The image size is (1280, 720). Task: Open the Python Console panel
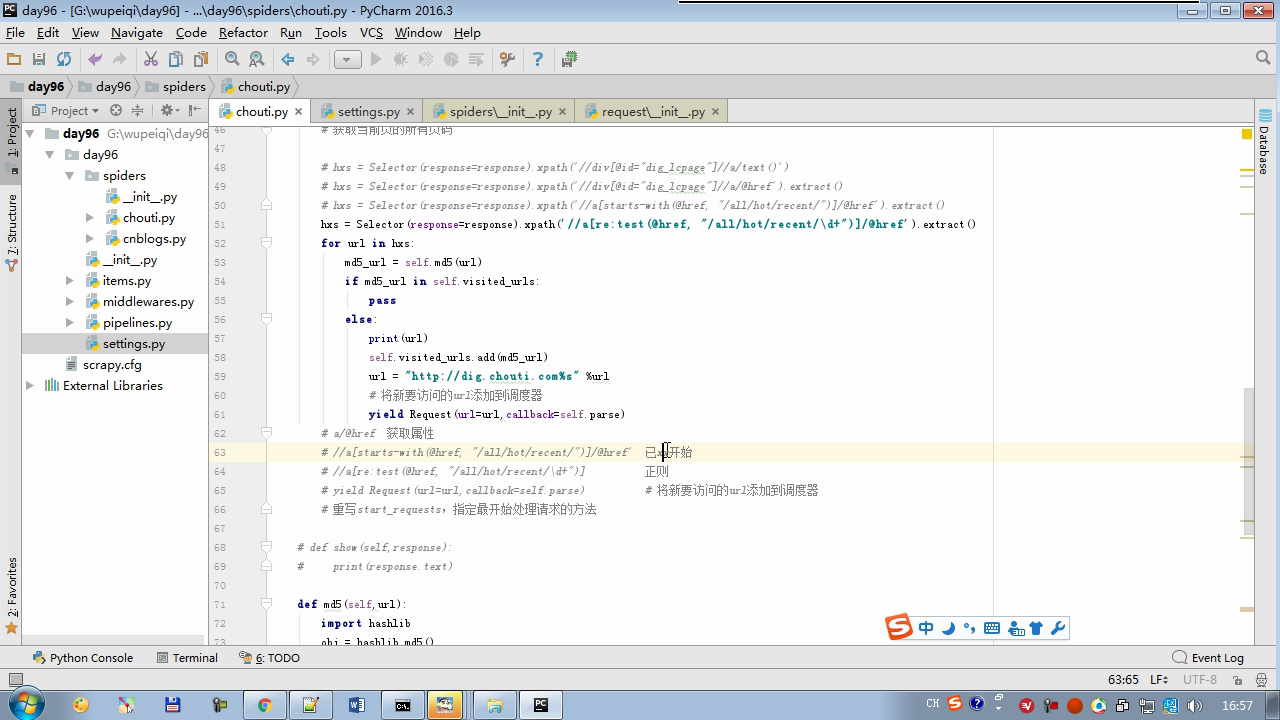tap(83, 658)
